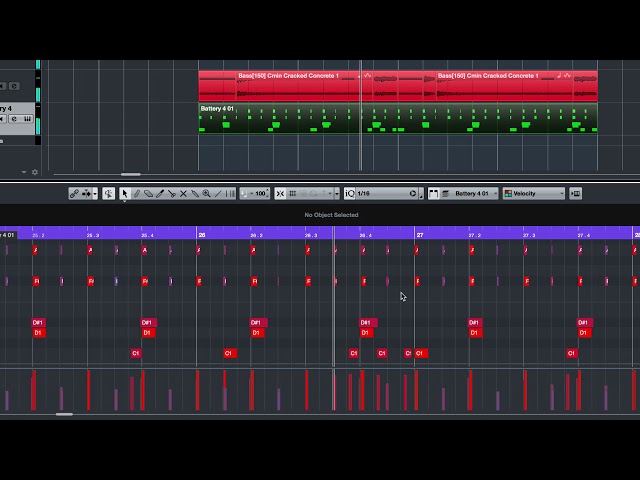Select the Glue tool
Viewport: 640px width, 480px height.
point(195,193)
